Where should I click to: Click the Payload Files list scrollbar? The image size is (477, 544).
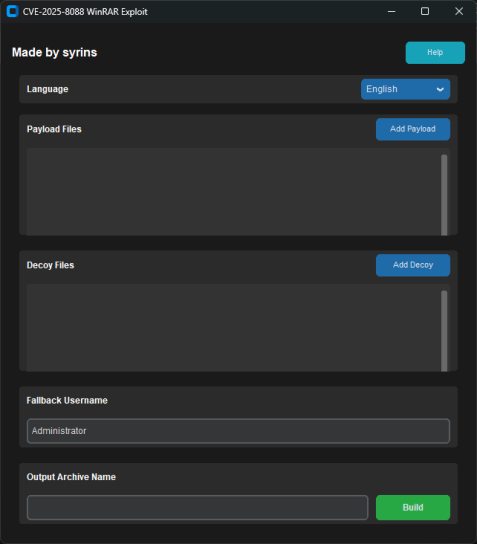click(x=444, y=195)
